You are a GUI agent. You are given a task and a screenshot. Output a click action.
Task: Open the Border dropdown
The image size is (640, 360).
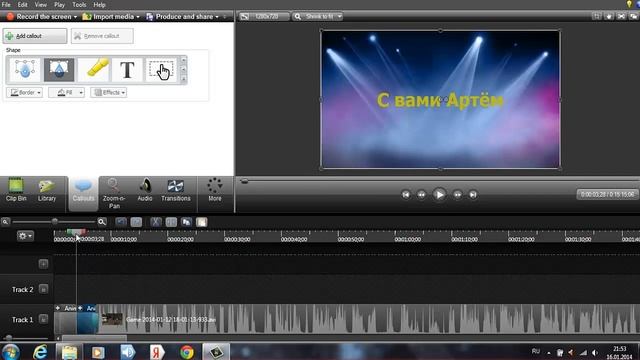coord(24,93)
